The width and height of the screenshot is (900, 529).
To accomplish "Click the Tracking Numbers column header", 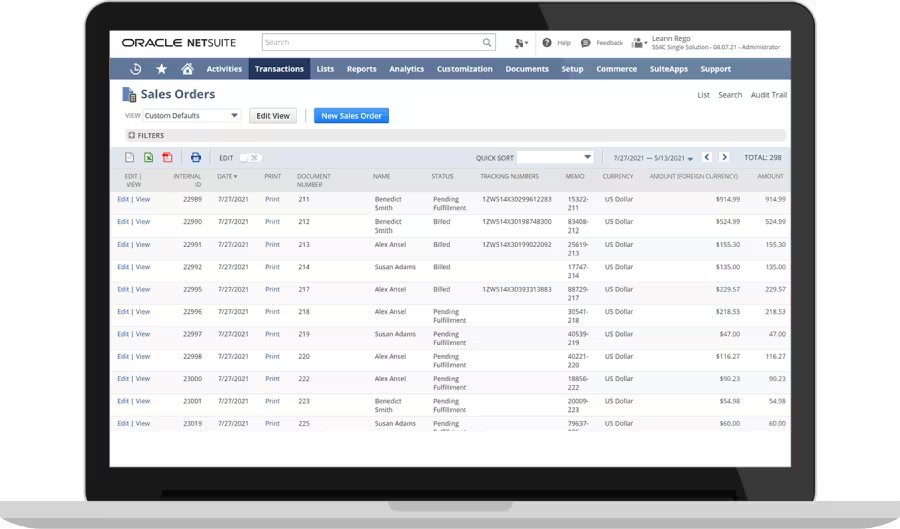I will coord(509,177).
